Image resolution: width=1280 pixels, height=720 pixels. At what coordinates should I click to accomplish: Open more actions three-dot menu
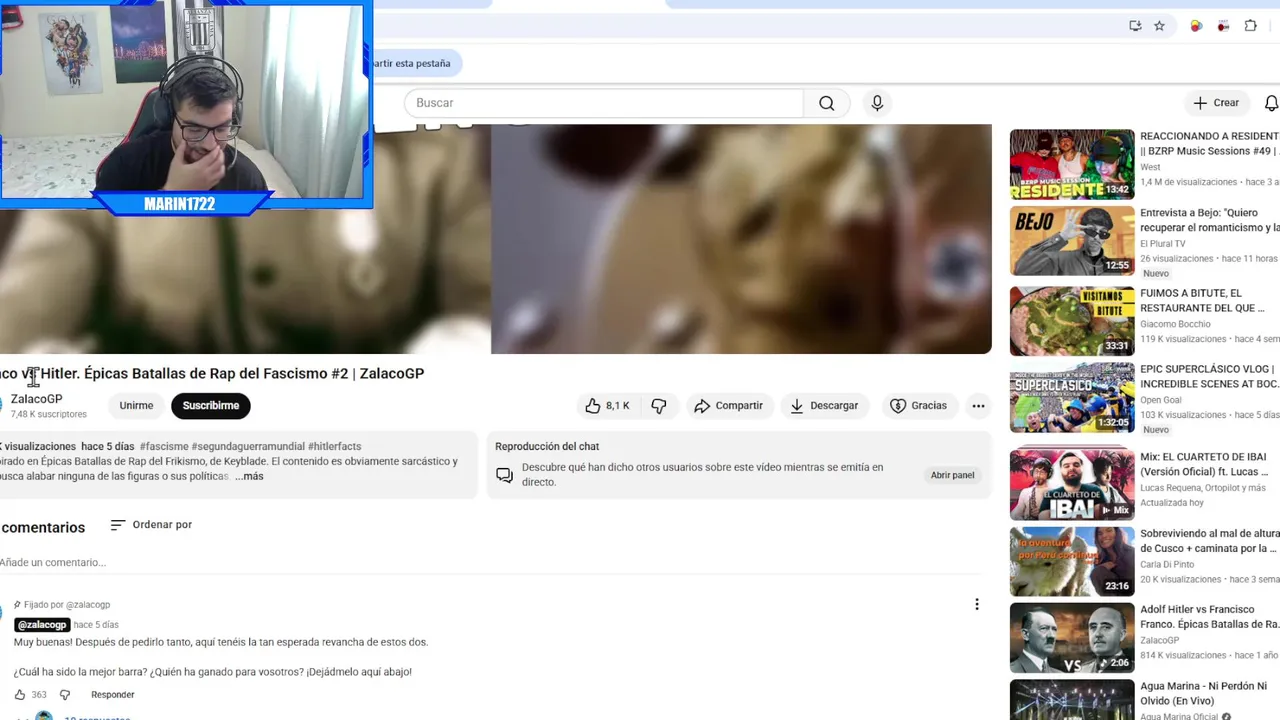coord(978,405)
